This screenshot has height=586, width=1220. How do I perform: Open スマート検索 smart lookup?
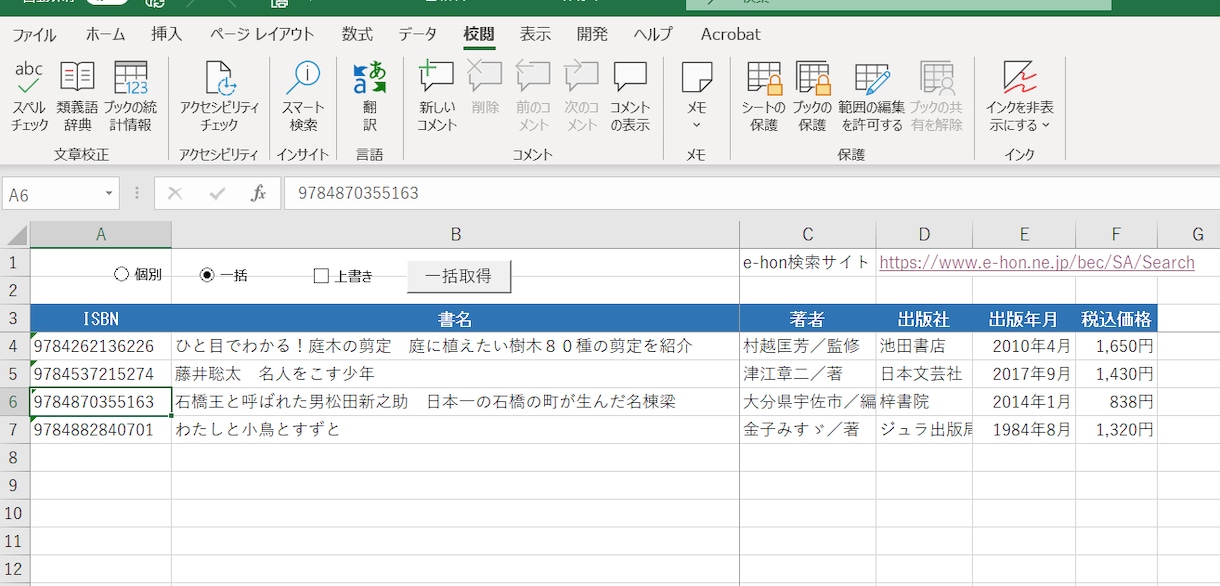click(303, 96)
